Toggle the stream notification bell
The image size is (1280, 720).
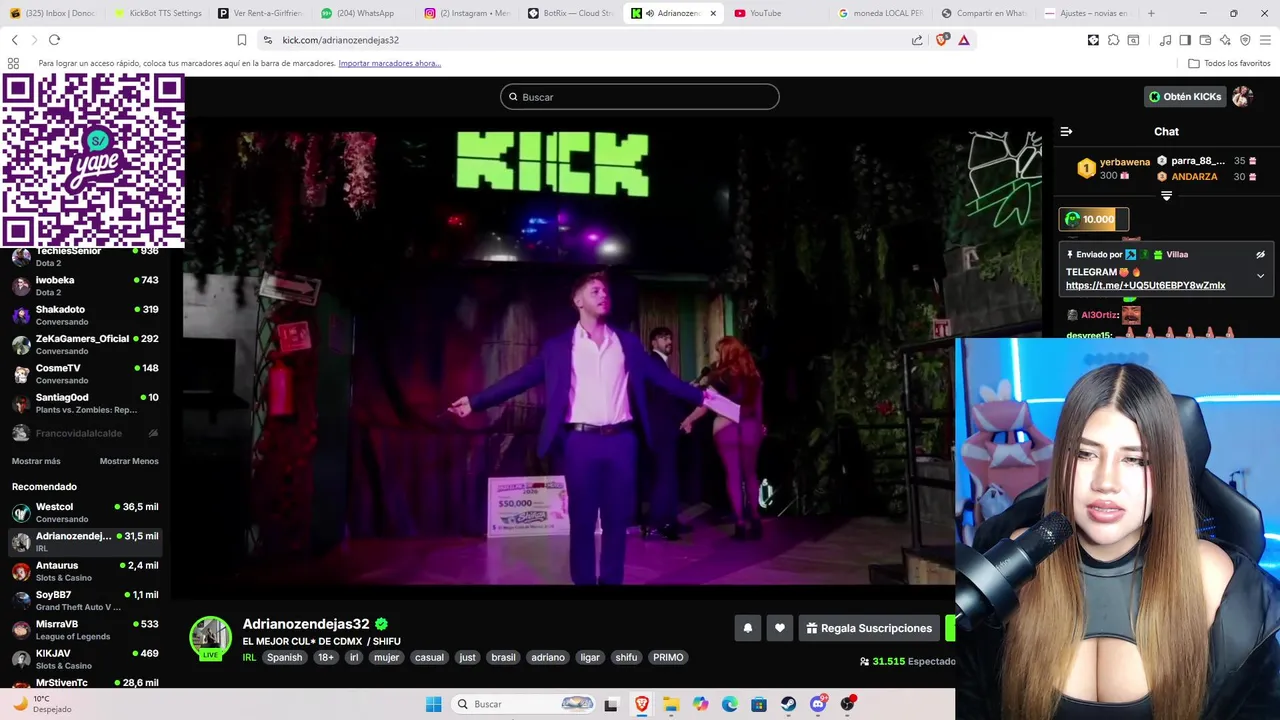click(747, 628)
